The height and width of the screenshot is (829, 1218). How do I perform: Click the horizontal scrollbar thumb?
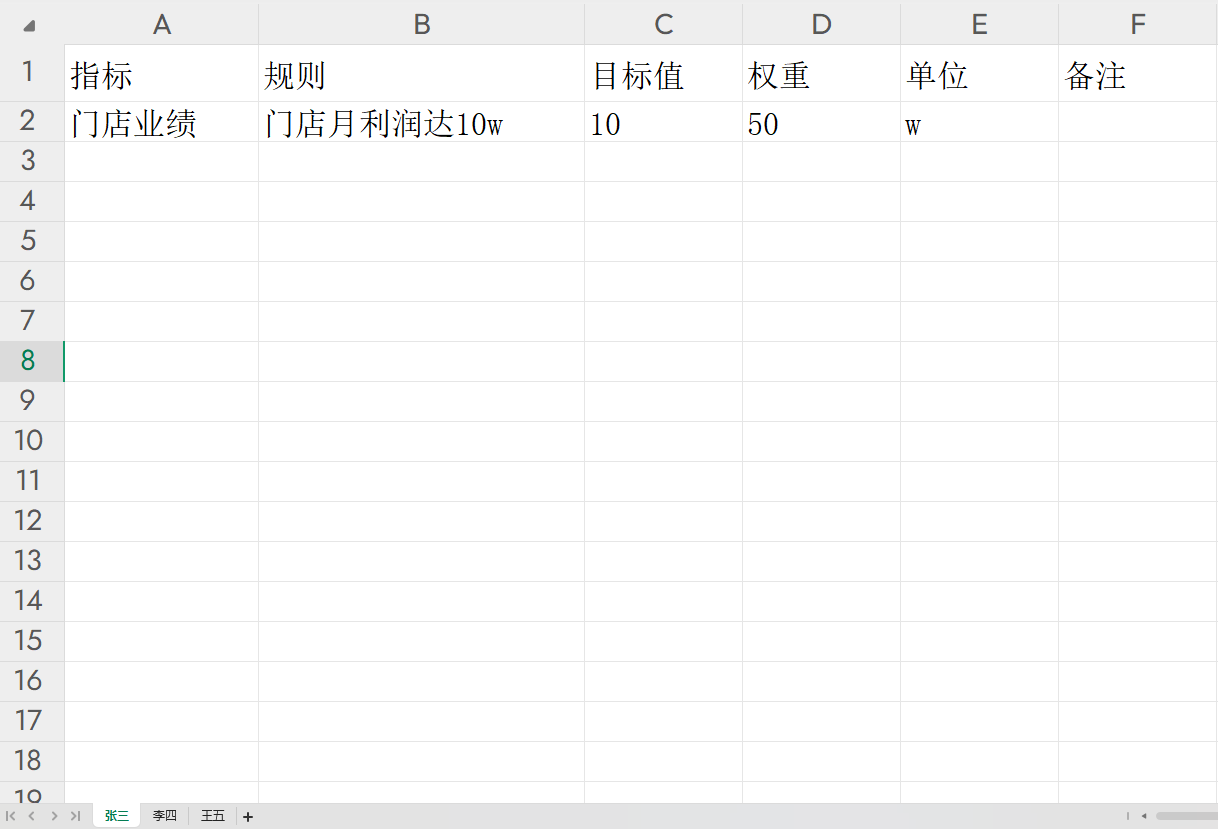1186,816
